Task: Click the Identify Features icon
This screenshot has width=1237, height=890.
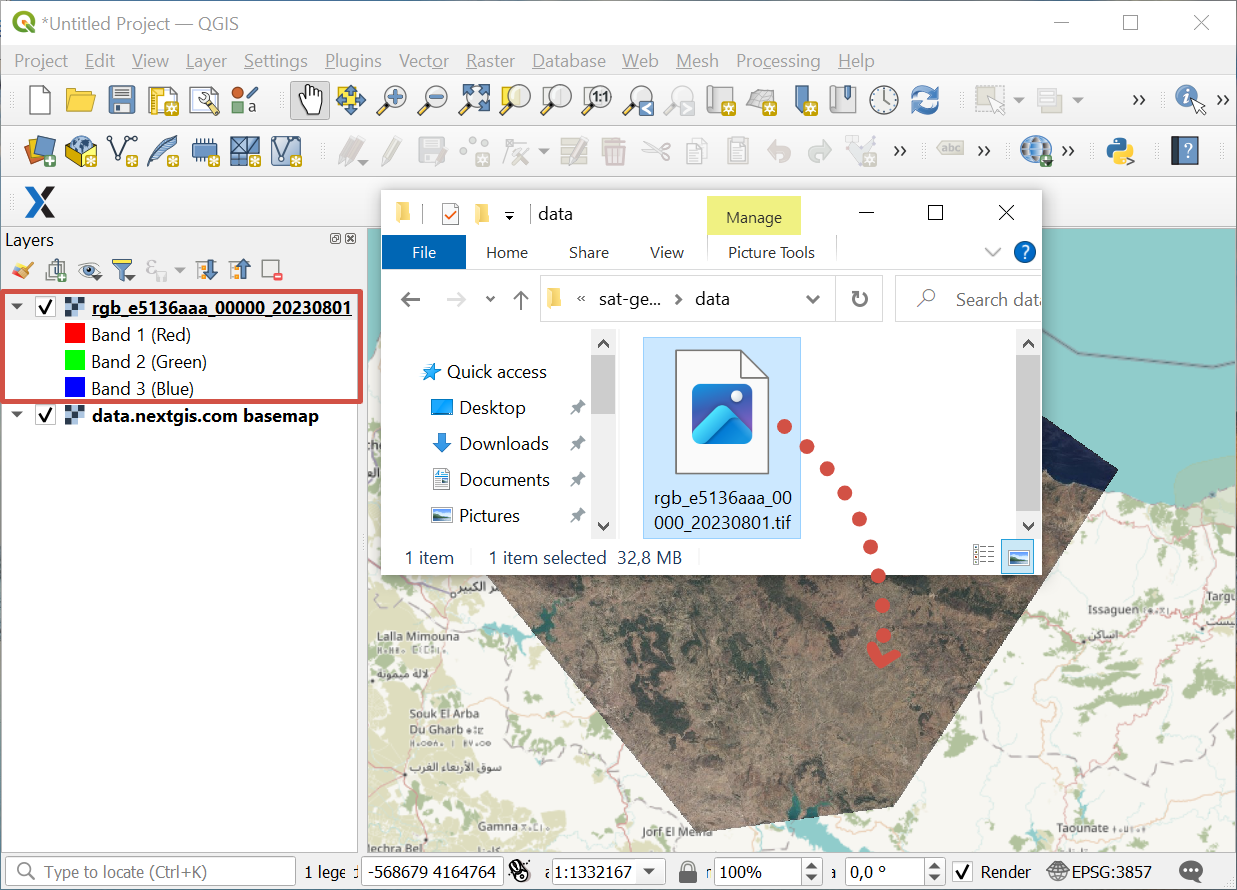Action: click(x=1187, y=98)
